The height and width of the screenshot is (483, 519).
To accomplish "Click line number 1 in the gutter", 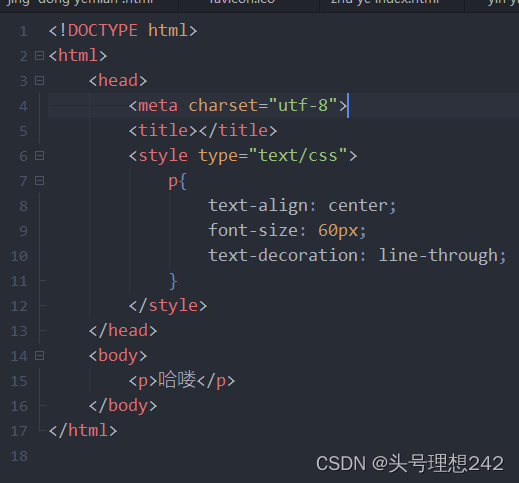I will [23, 31].
